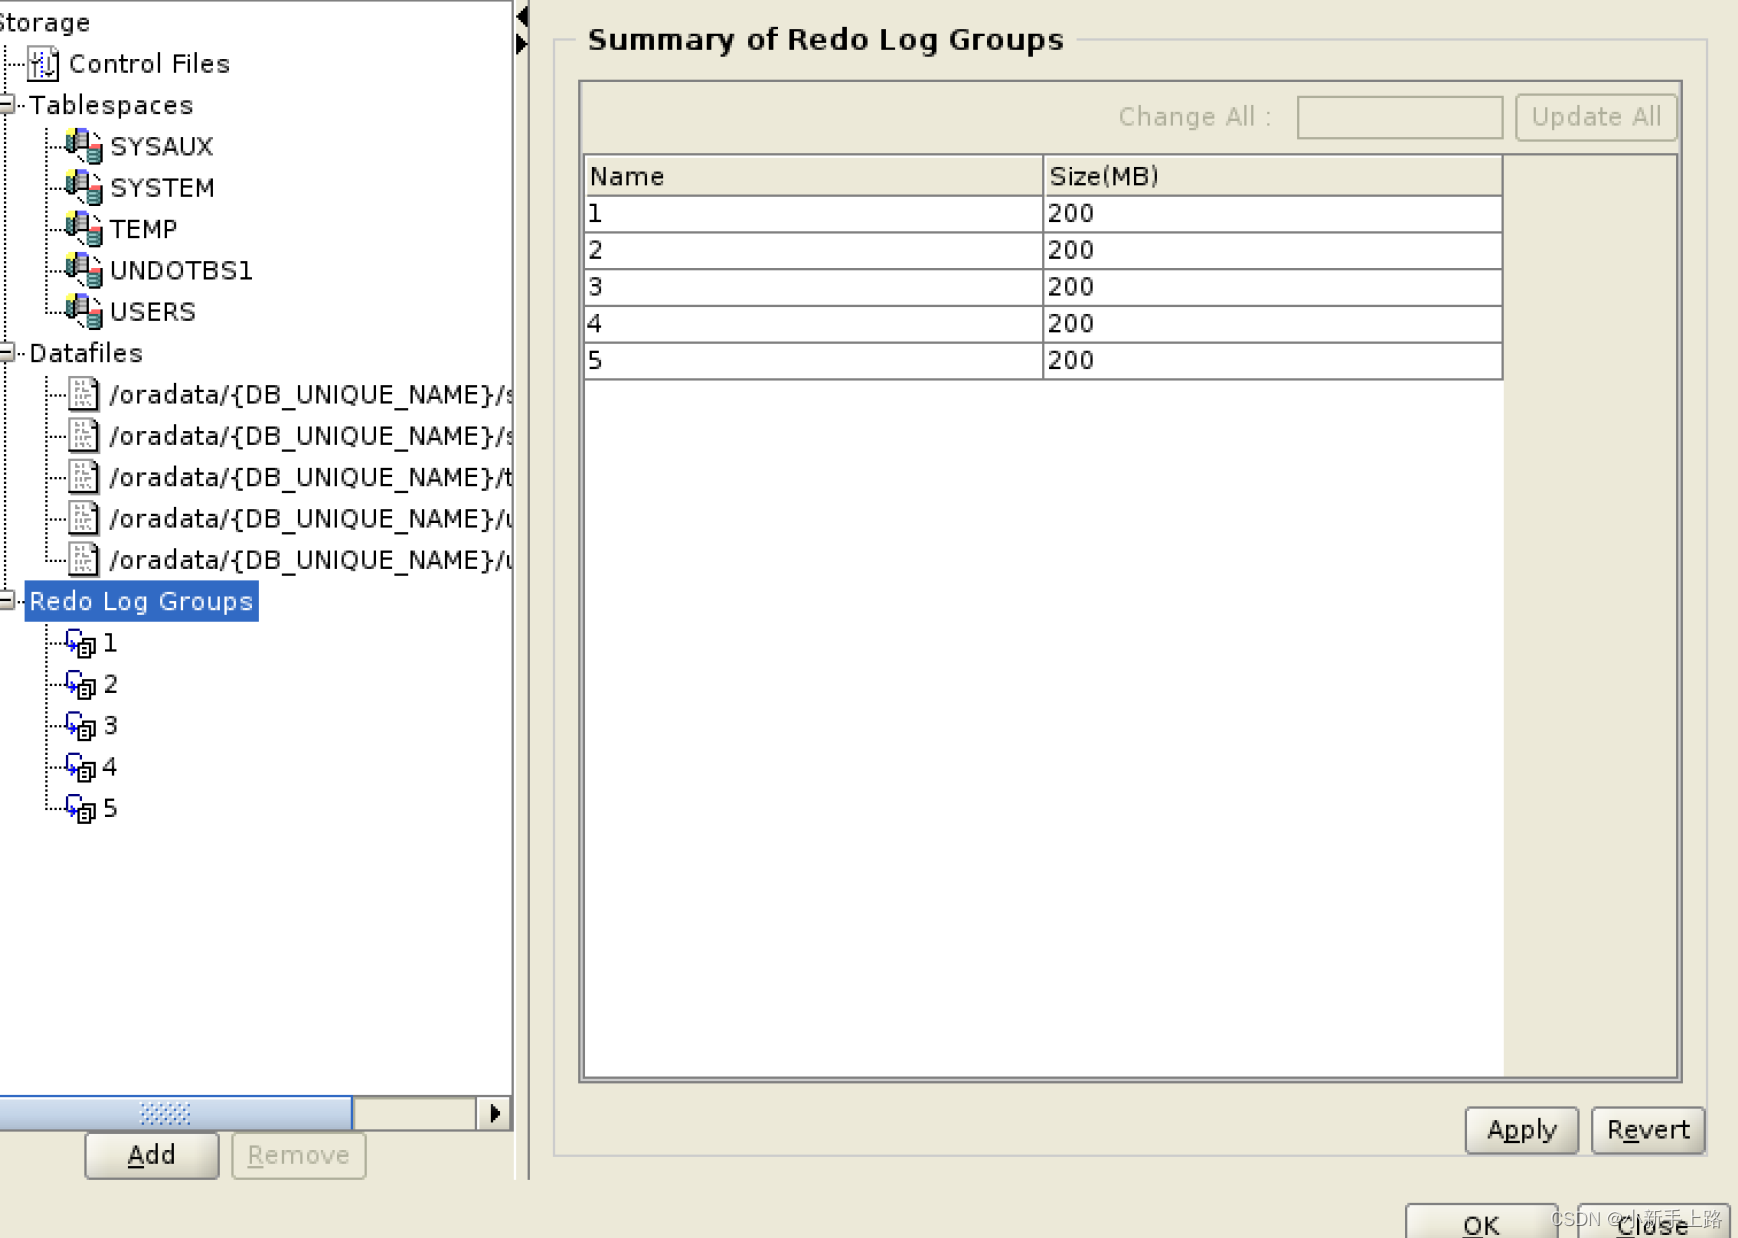This screenshot has height=1238, width=1738.
Task: Click redo log group 5 icon
Action: point(80,808)
